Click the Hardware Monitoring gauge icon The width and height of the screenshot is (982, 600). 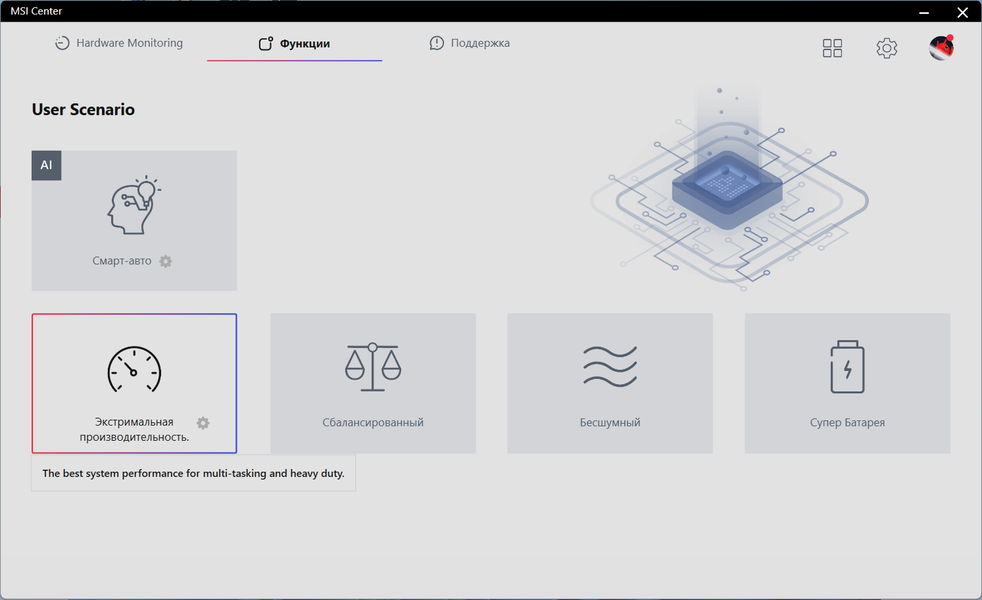click(x=62, y=43)
